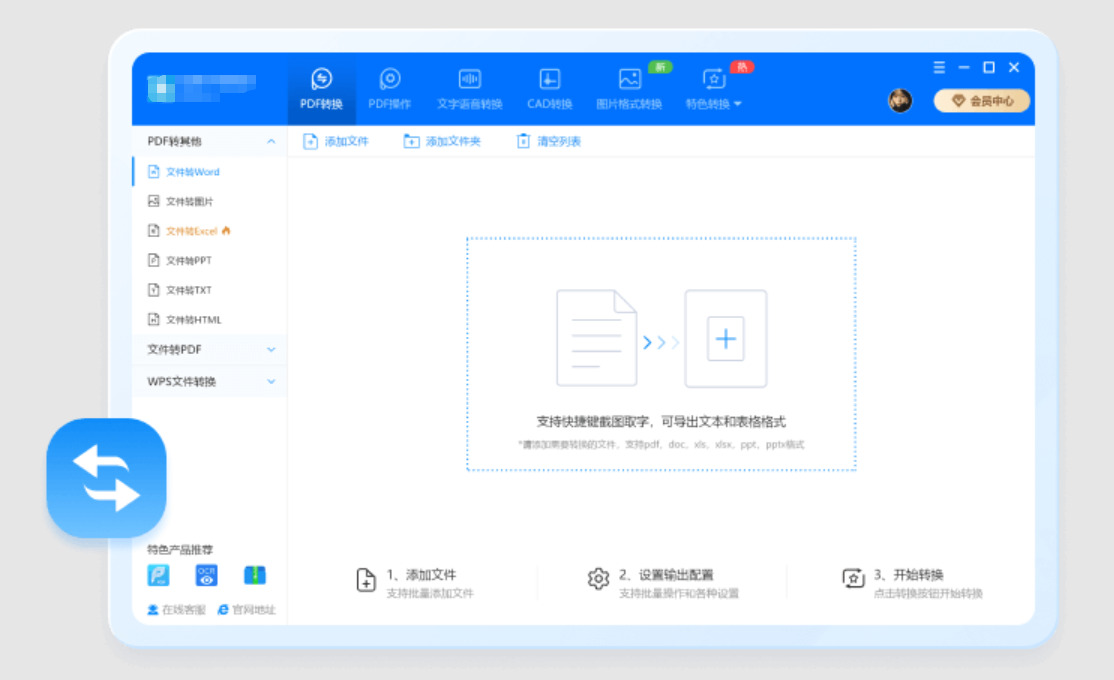Click the plus box to add file

coord(725,339)
